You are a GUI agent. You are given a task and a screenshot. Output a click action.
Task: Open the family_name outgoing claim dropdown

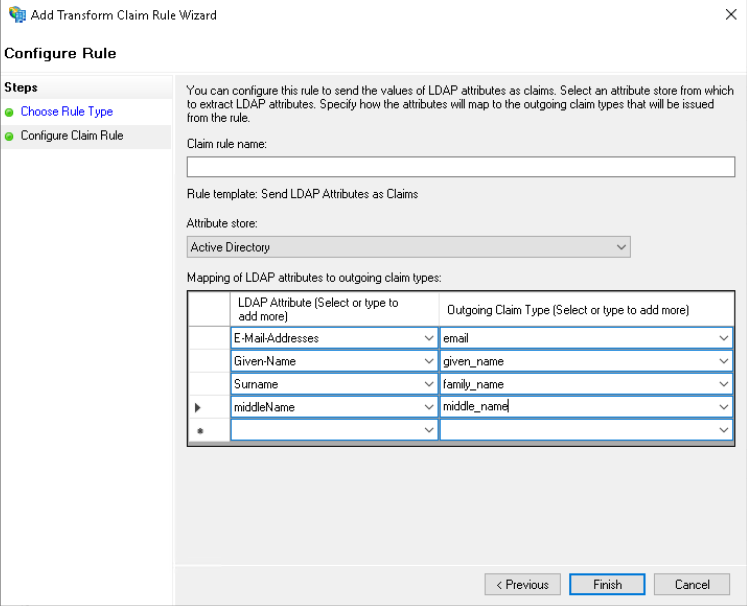(723, 384)
